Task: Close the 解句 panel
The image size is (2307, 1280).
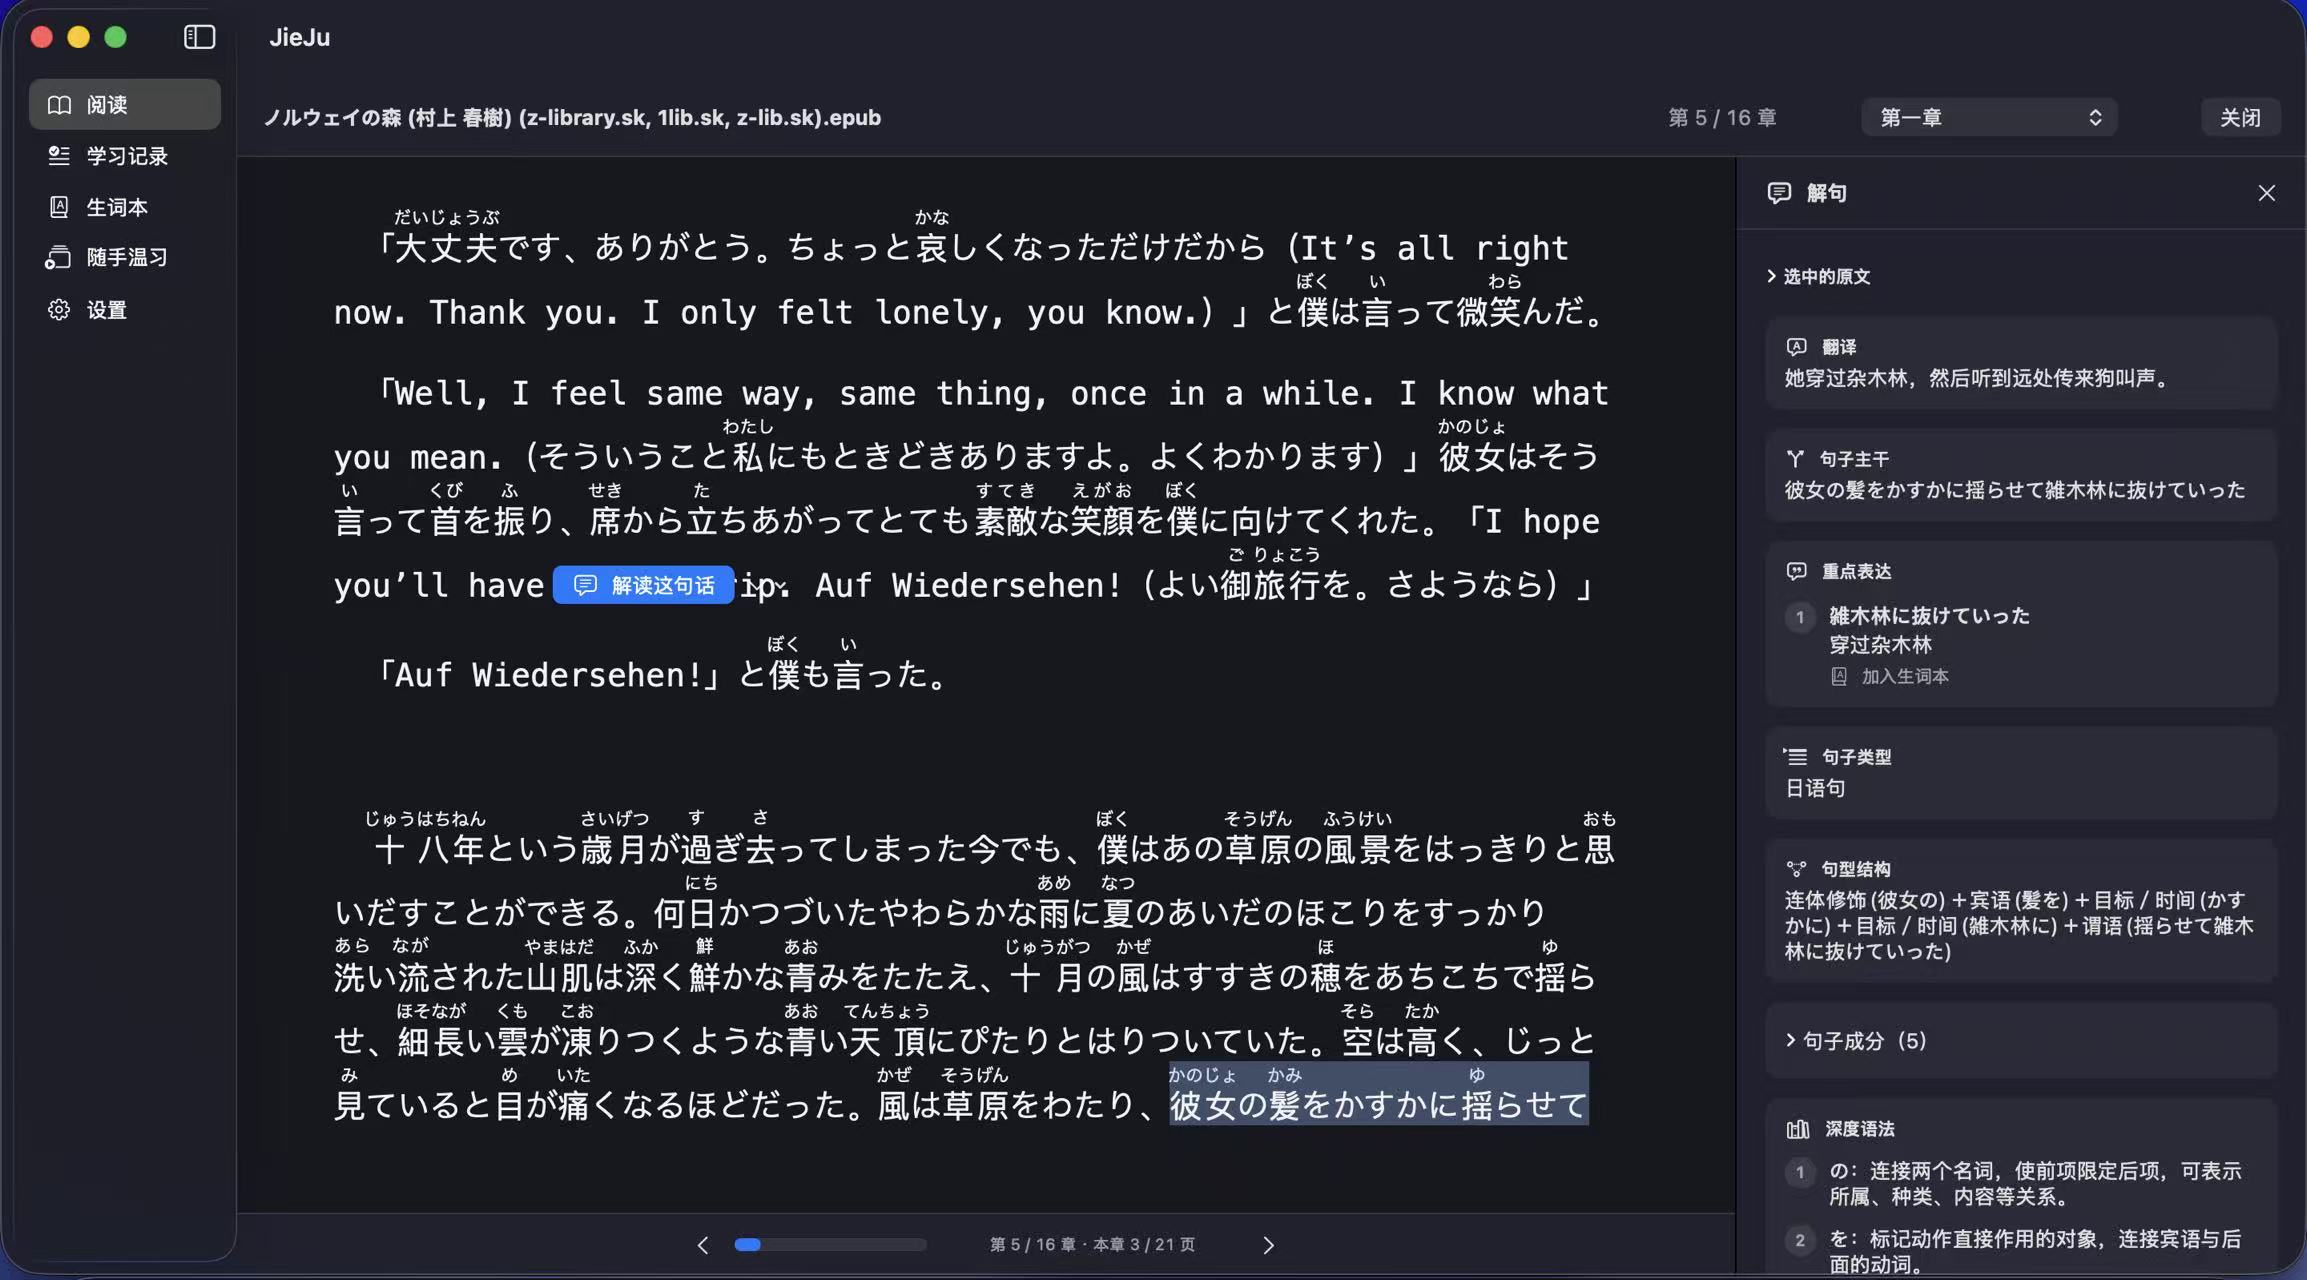Action: pyautogui.click(x=2266, y=193)
